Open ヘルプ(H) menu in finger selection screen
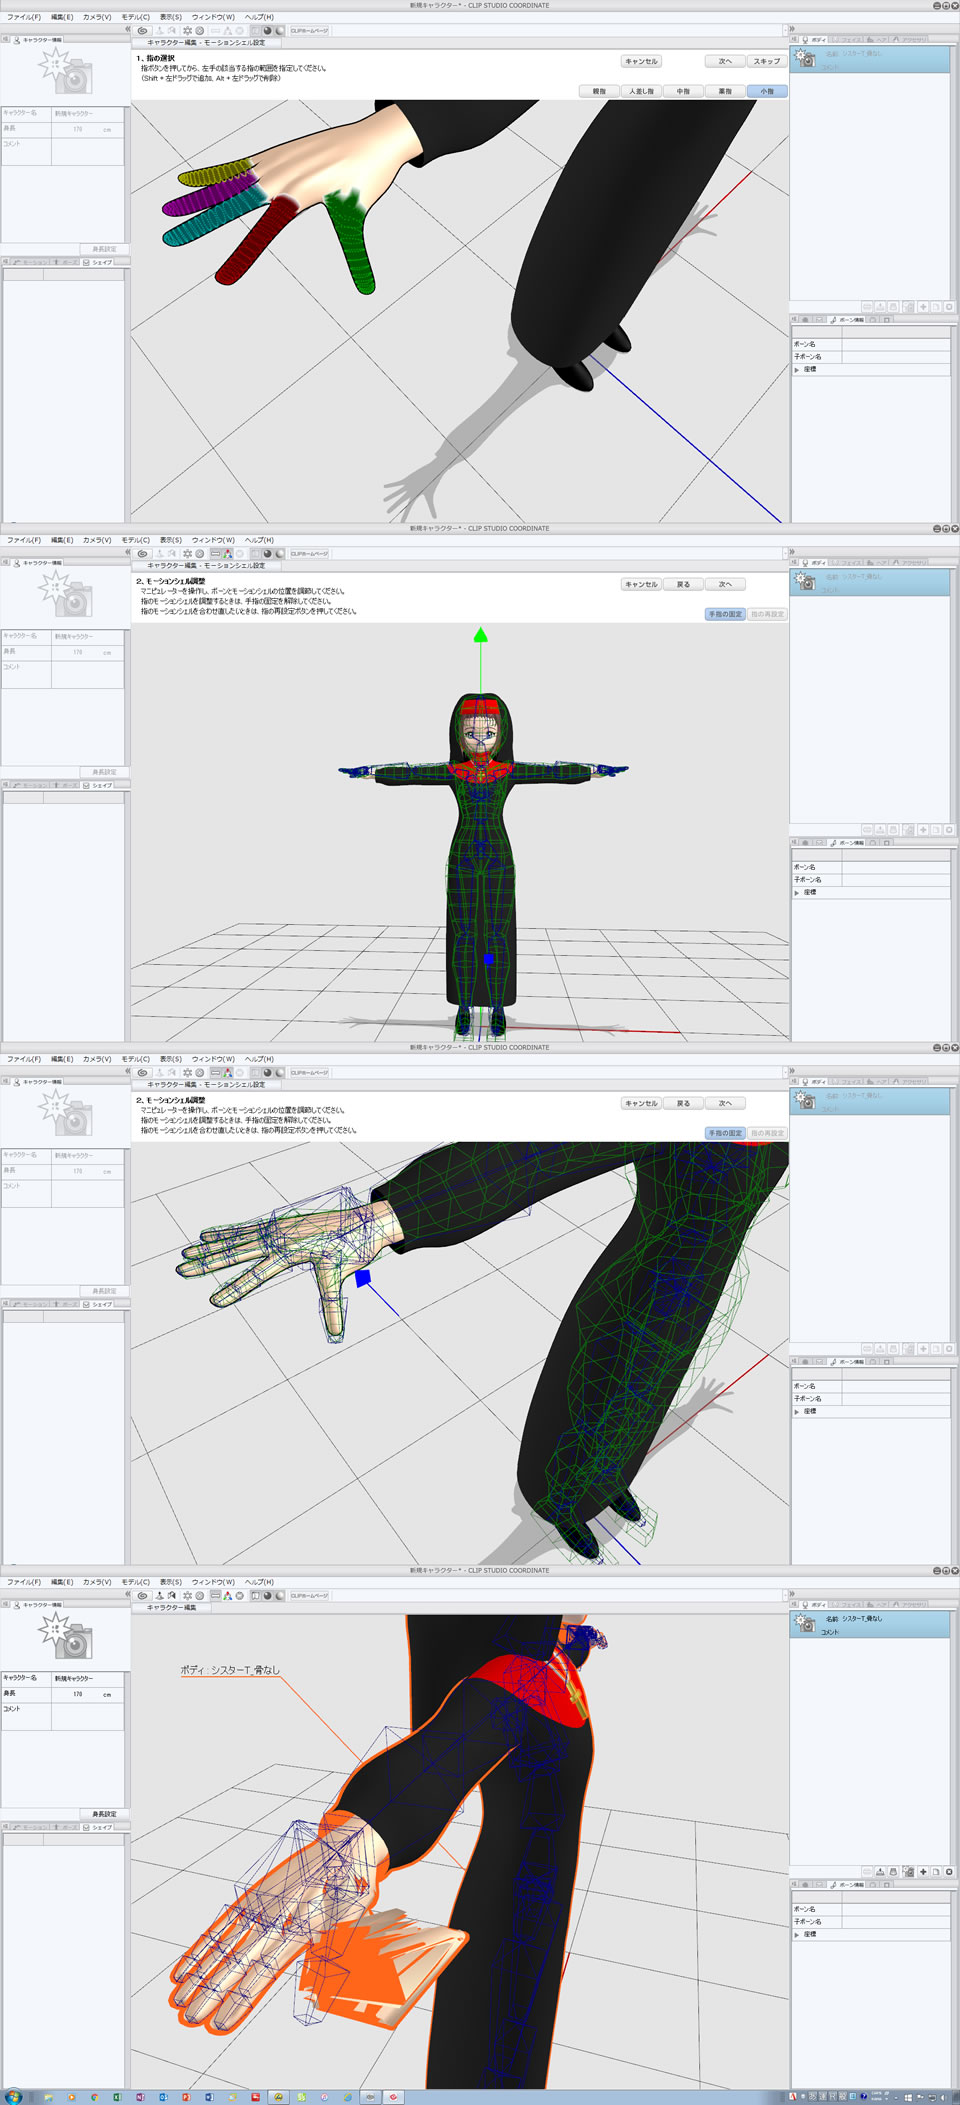 259,17
